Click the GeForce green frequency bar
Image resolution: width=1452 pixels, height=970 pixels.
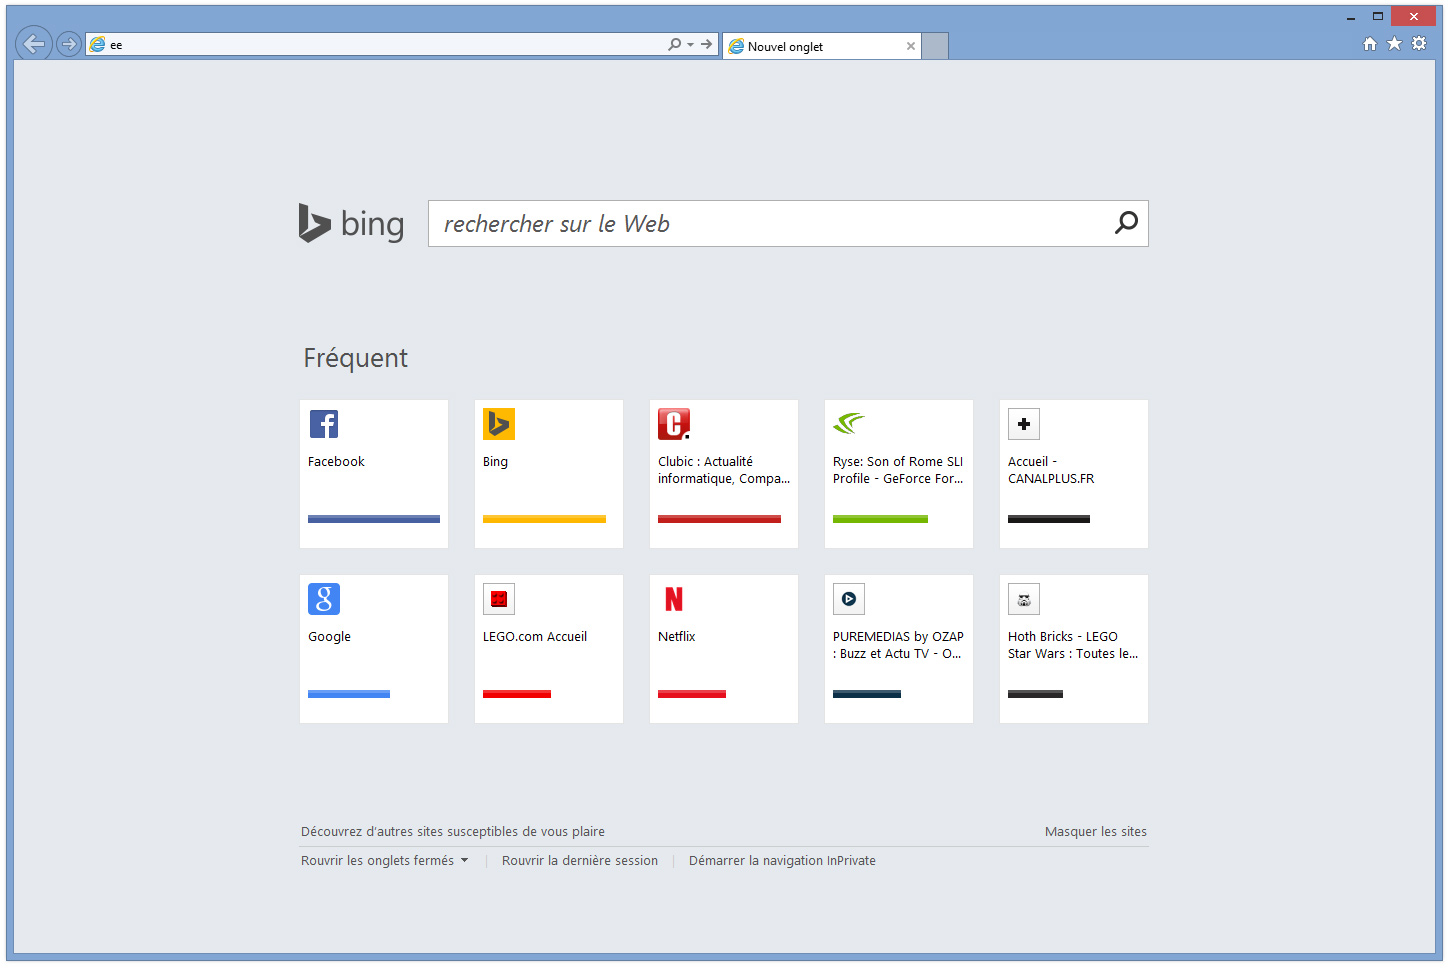tap(880, 519)
